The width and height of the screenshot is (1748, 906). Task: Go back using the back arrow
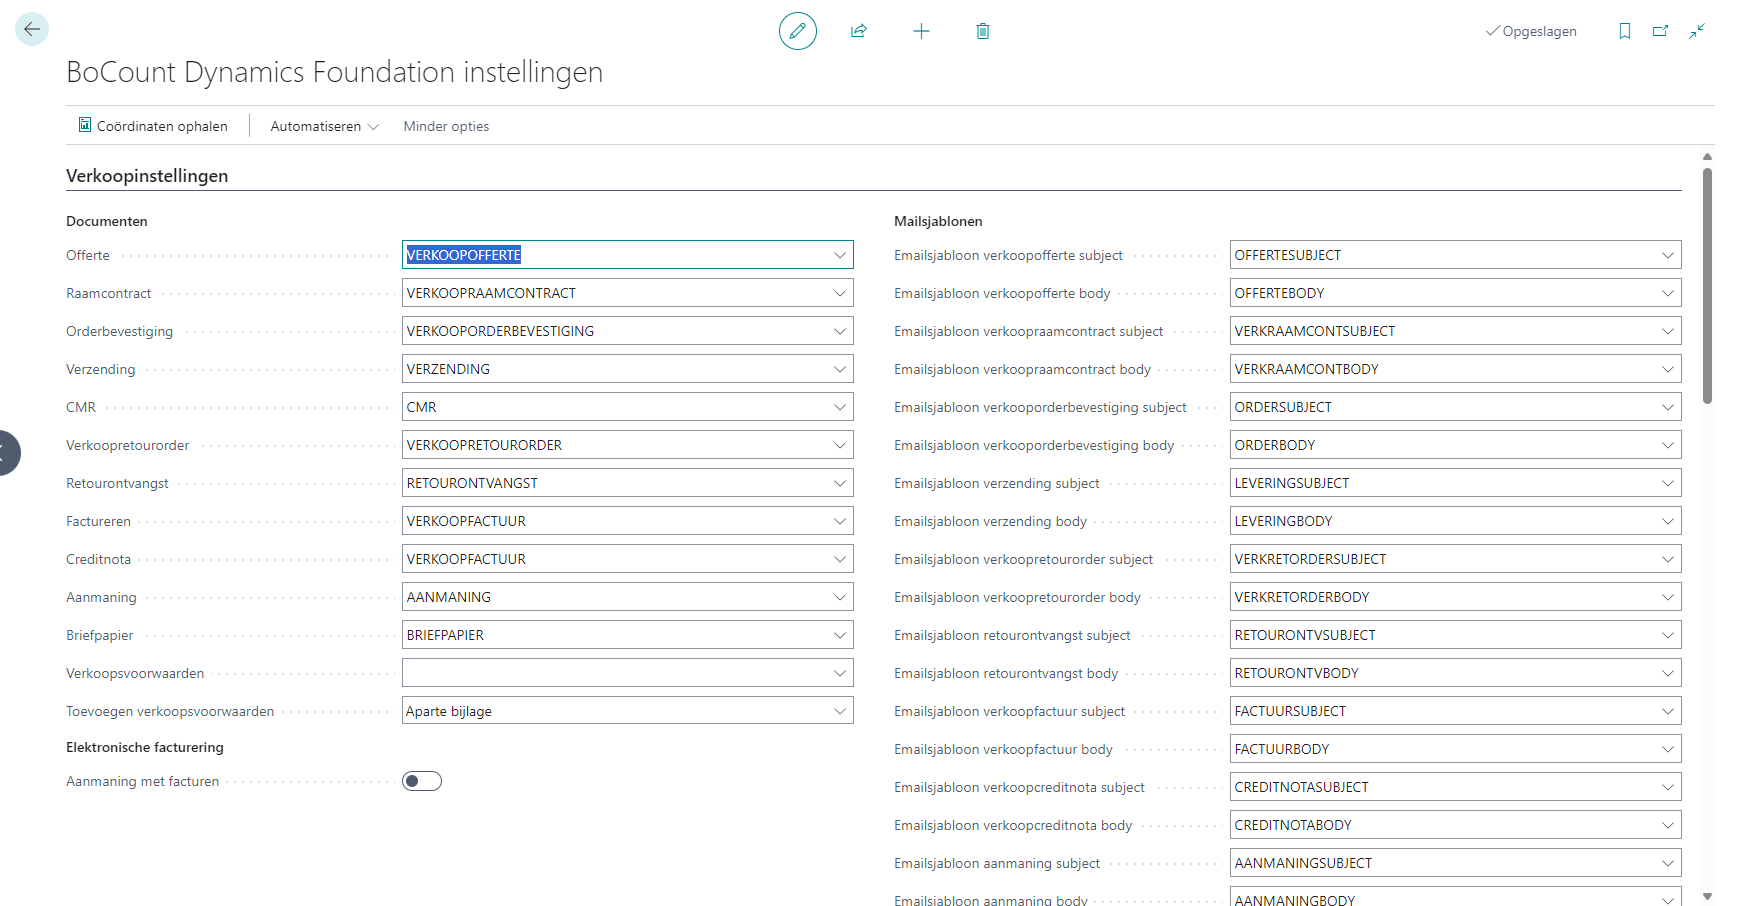(x=32, y=29)
